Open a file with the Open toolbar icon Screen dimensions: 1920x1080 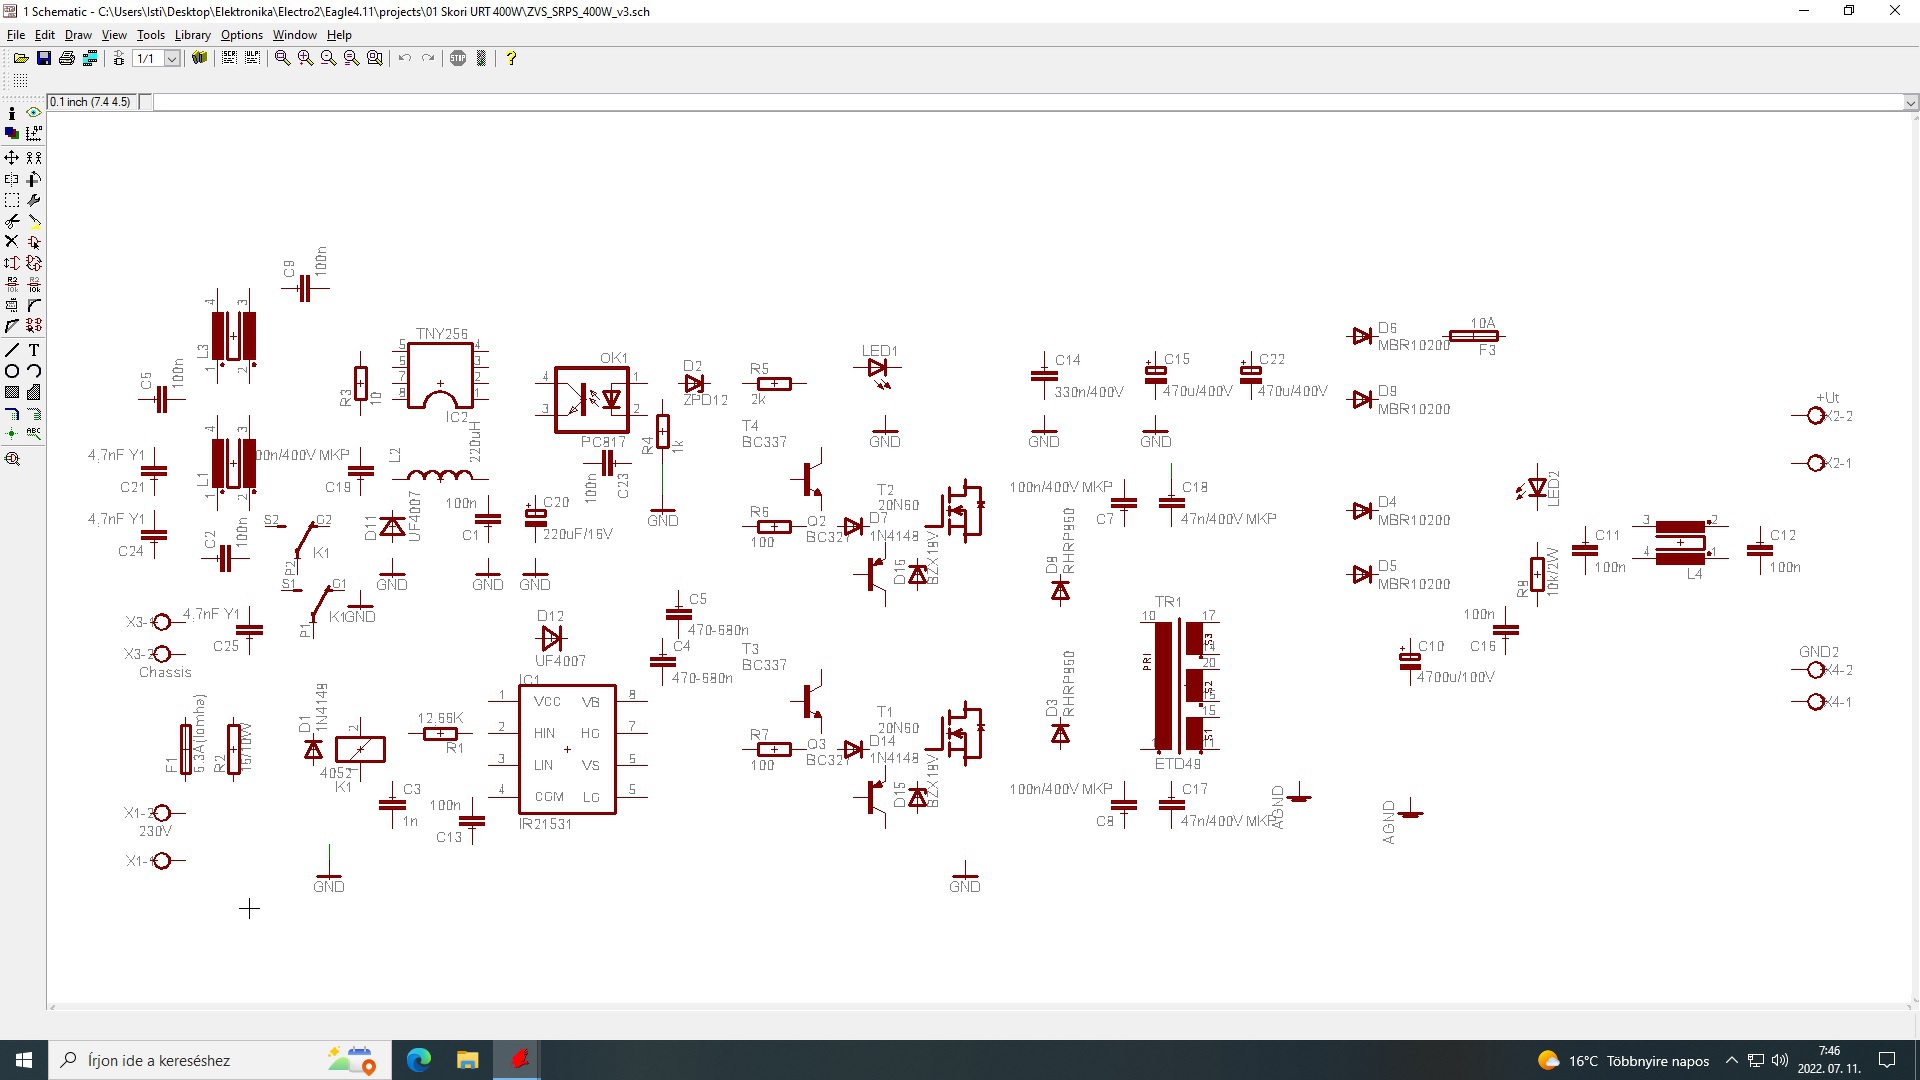20,58
